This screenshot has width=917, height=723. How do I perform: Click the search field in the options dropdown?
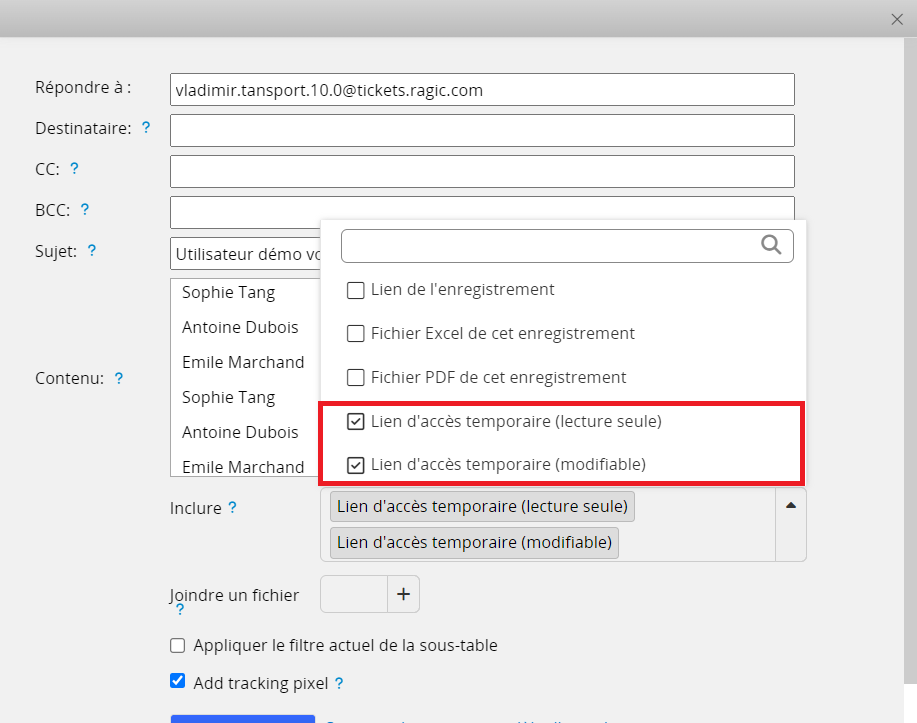click(x=550, y=246)
